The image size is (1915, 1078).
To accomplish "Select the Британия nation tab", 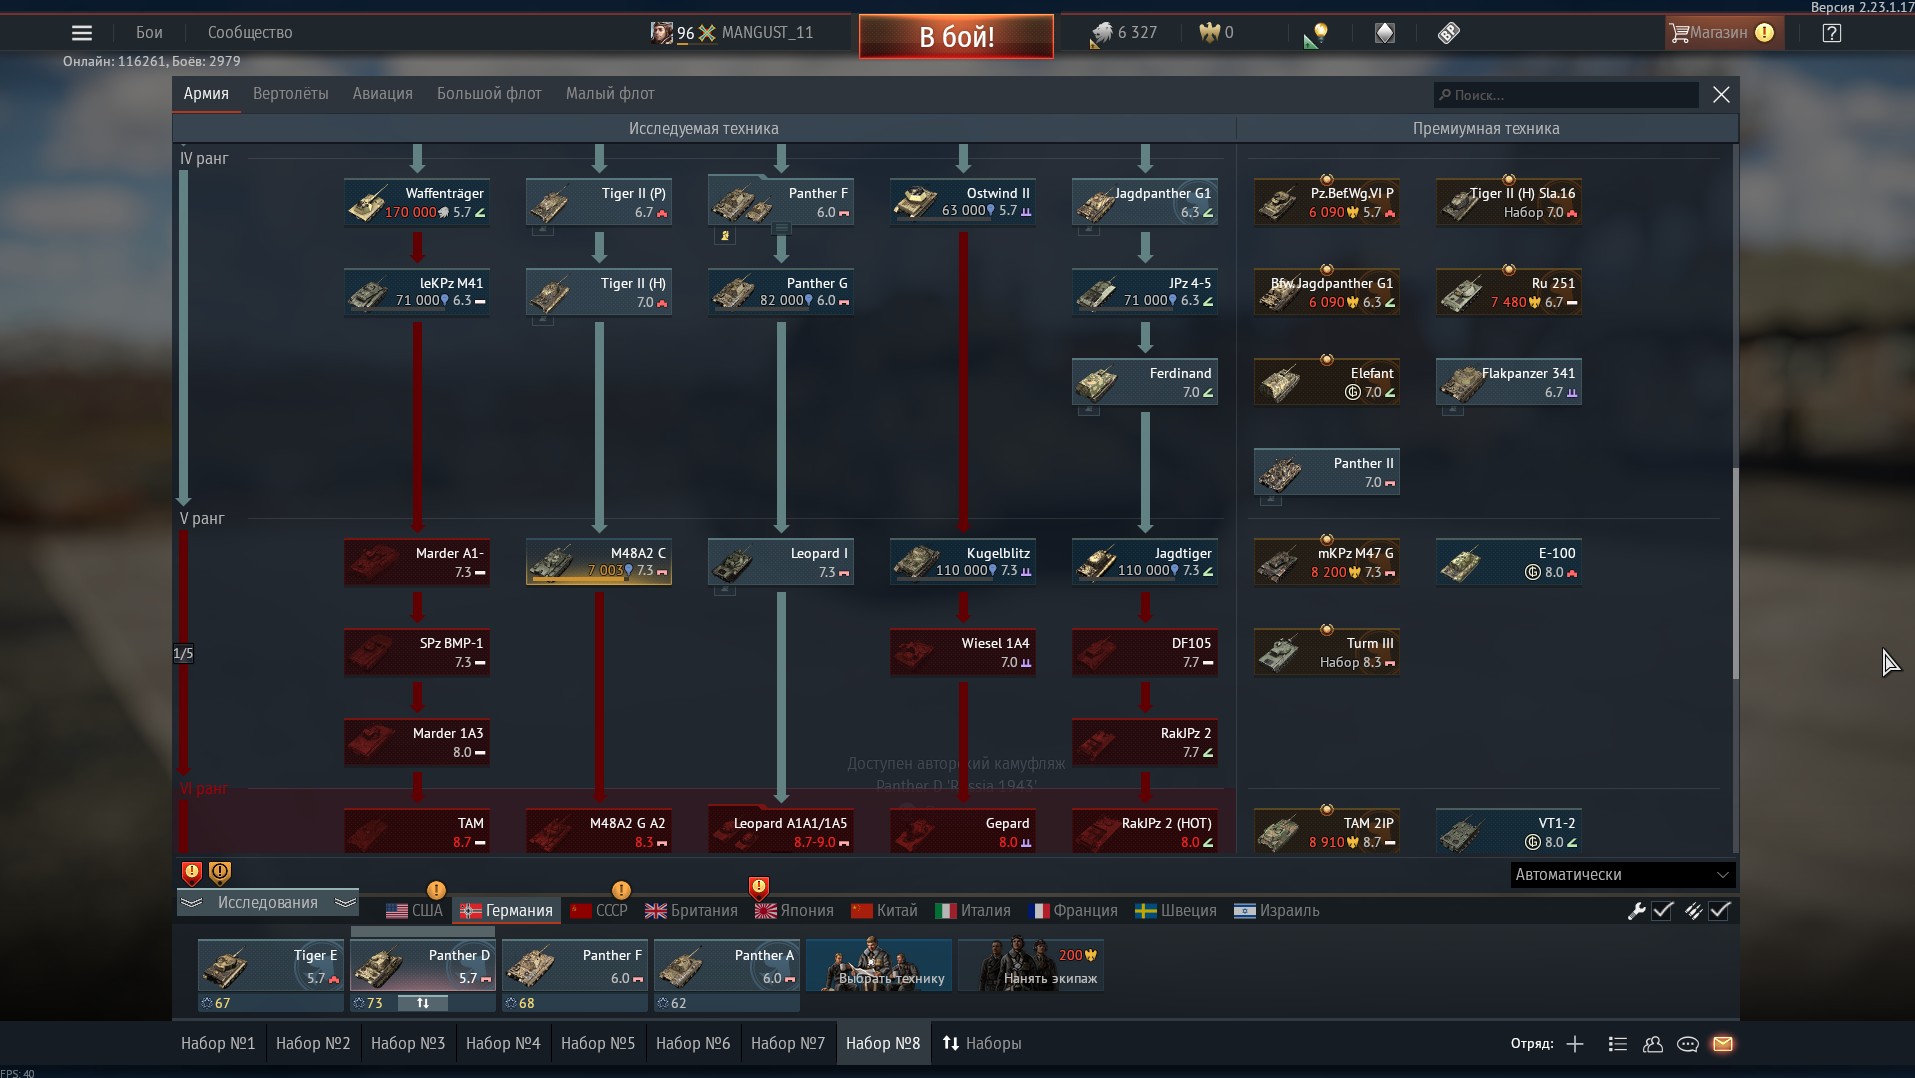I will [x=691, y=911].
